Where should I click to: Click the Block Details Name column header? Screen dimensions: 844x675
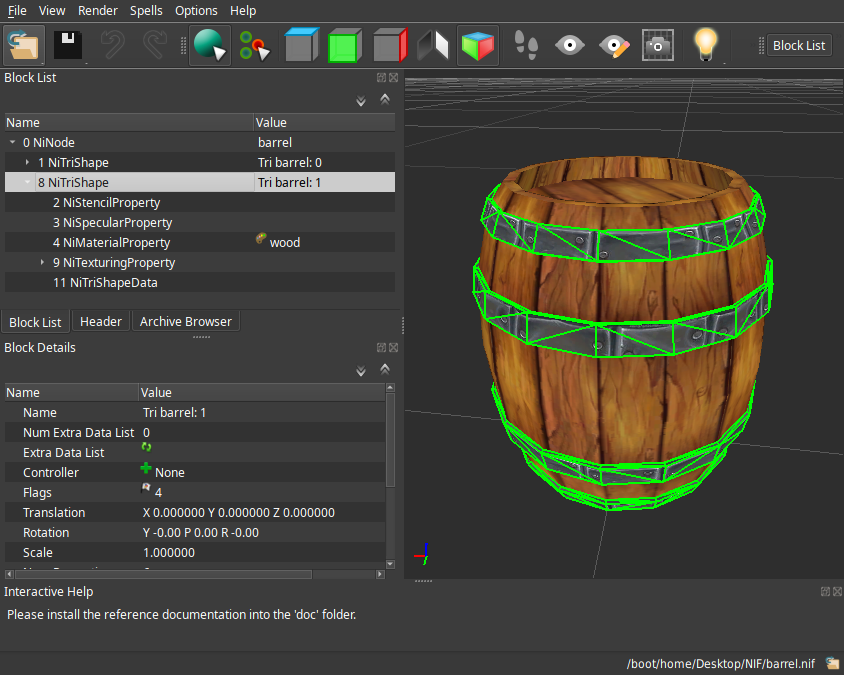point(72,392)
